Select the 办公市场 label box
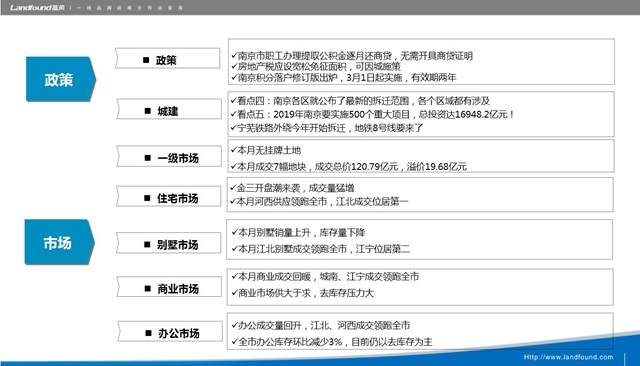The width and height of the screenshot is (640, 366). [x=170, y=331]
